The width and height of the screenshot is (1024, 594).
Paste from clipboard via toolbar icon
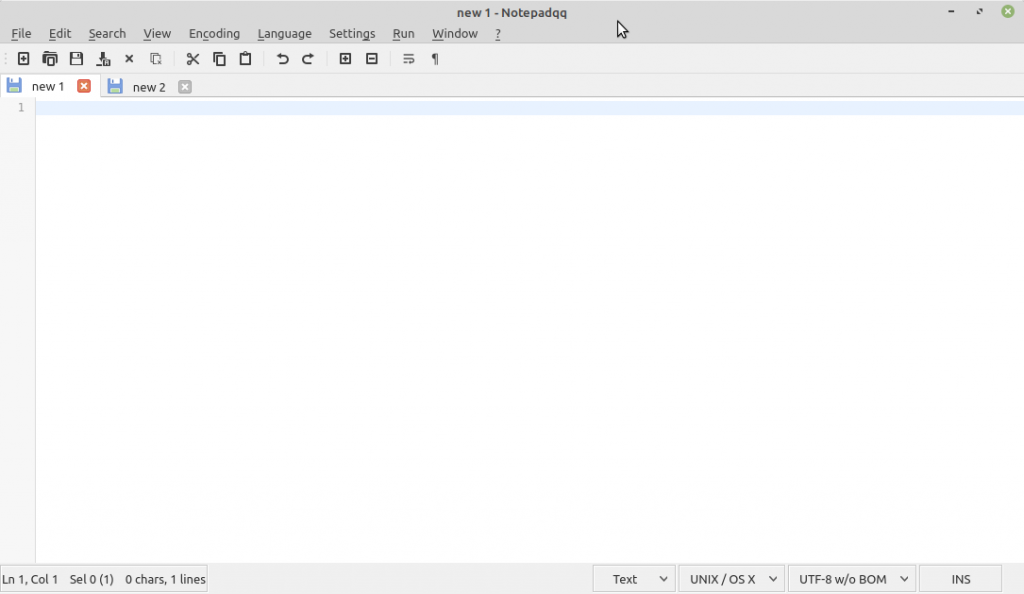click(x=246, y=59)
